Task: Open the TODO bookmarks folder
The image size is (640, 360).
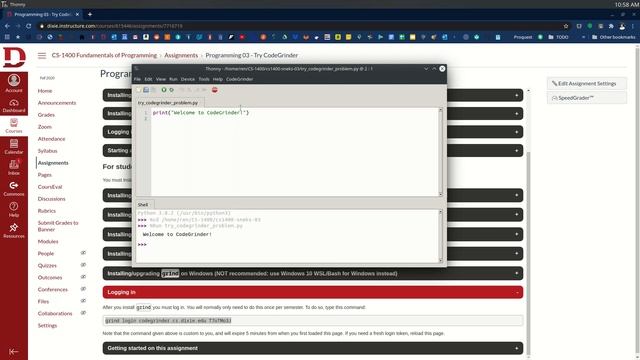Action: (558, 37)
